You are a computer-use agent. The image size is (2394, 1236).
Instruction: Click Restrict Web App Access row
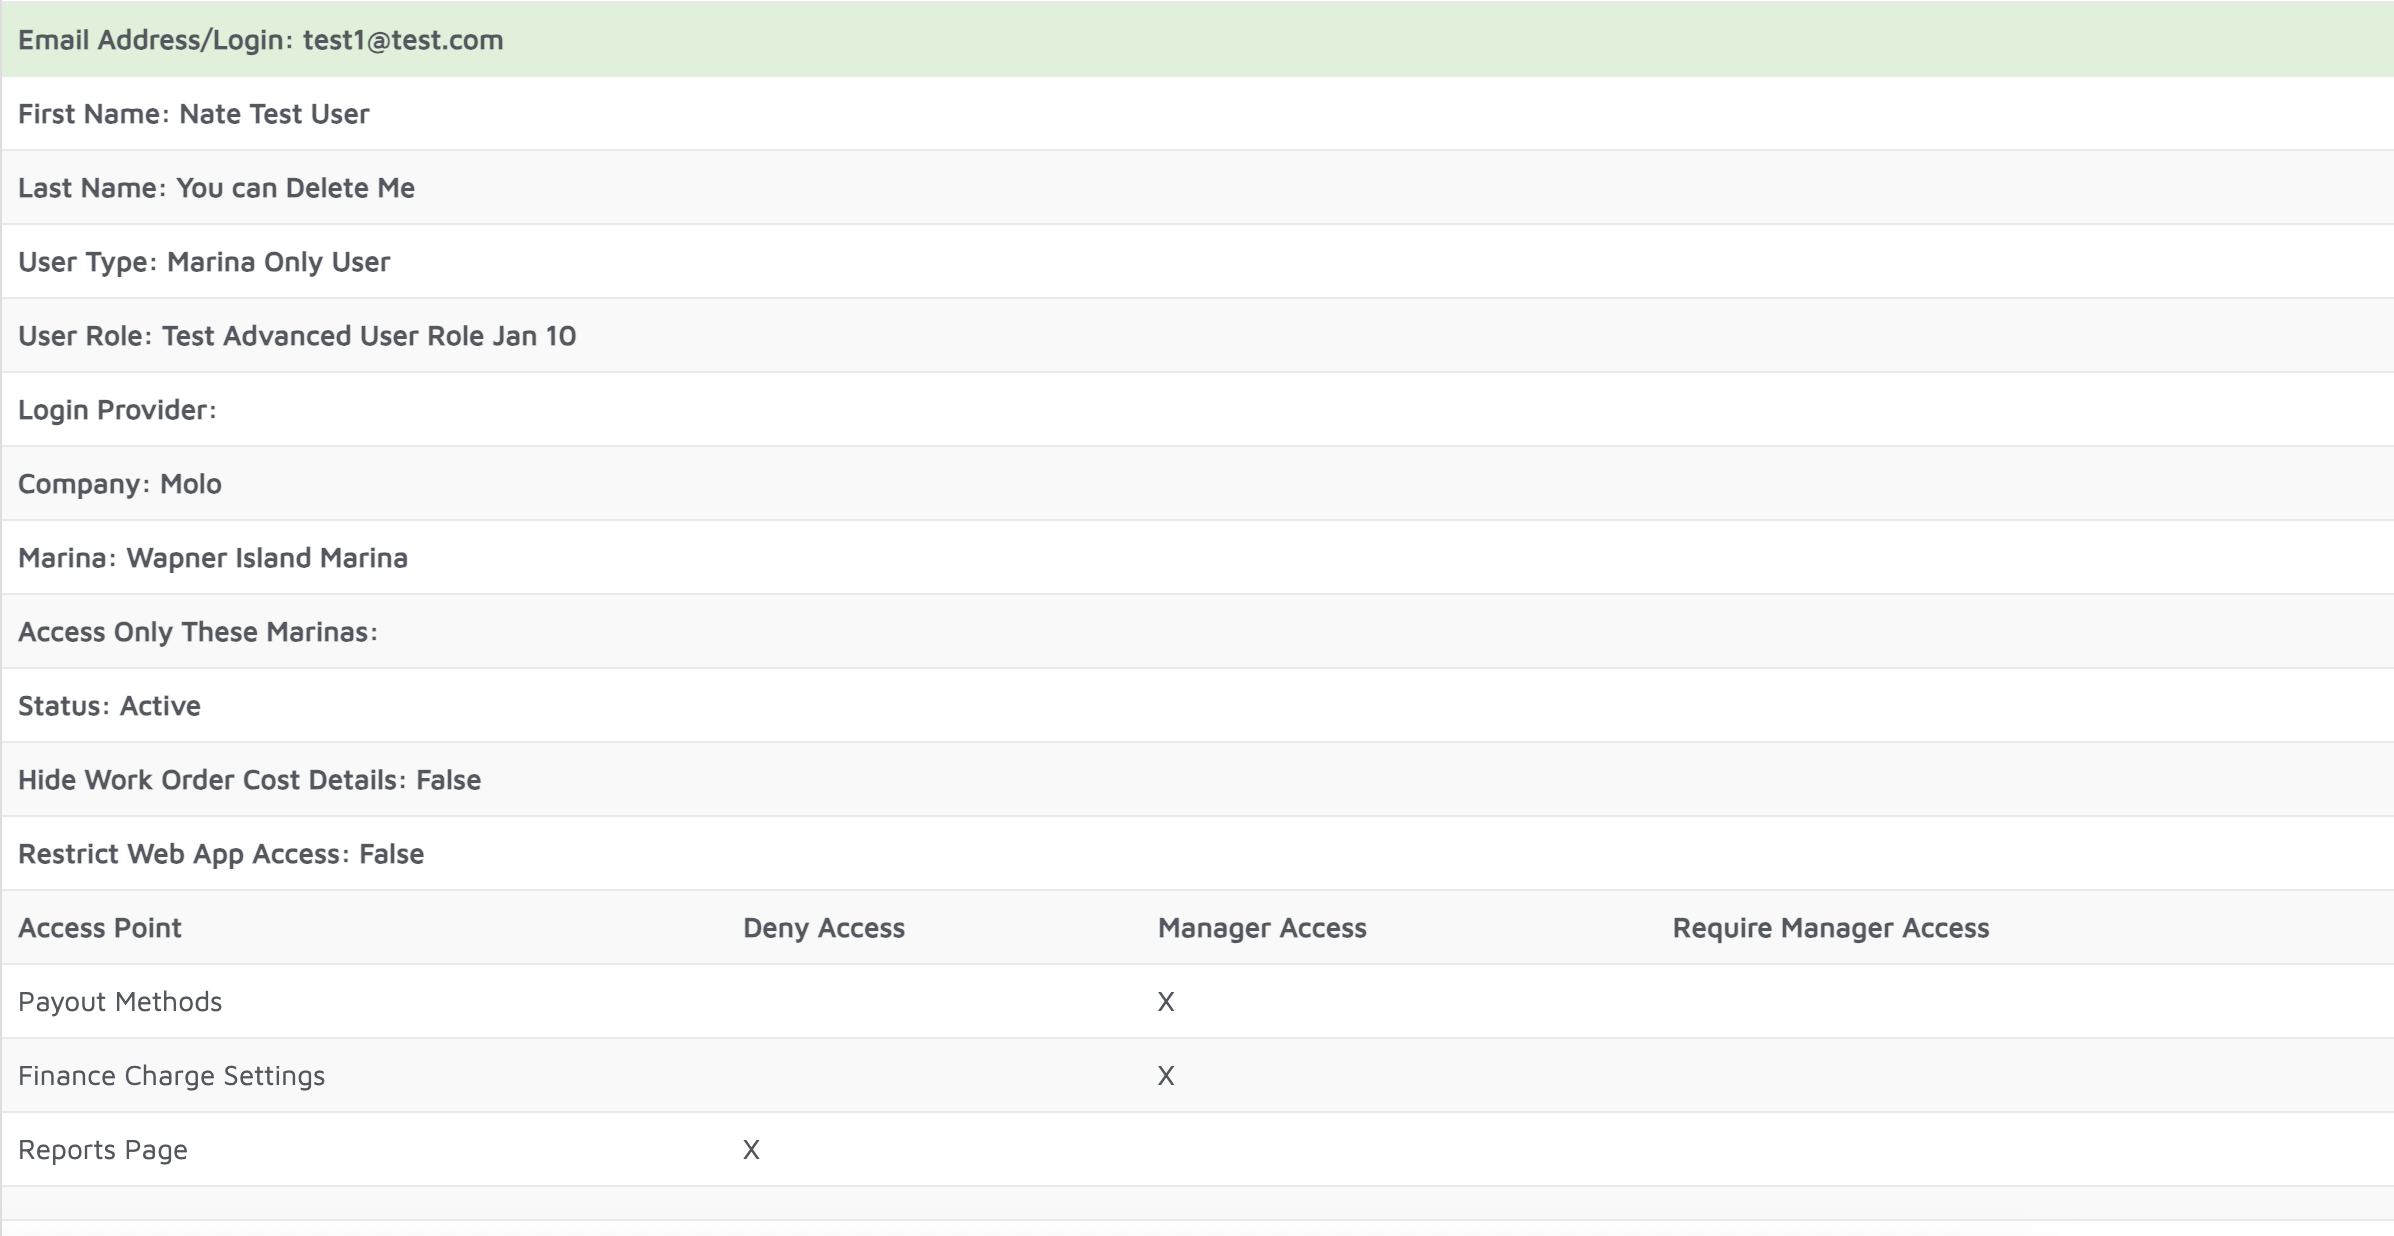tap(221, 854)
